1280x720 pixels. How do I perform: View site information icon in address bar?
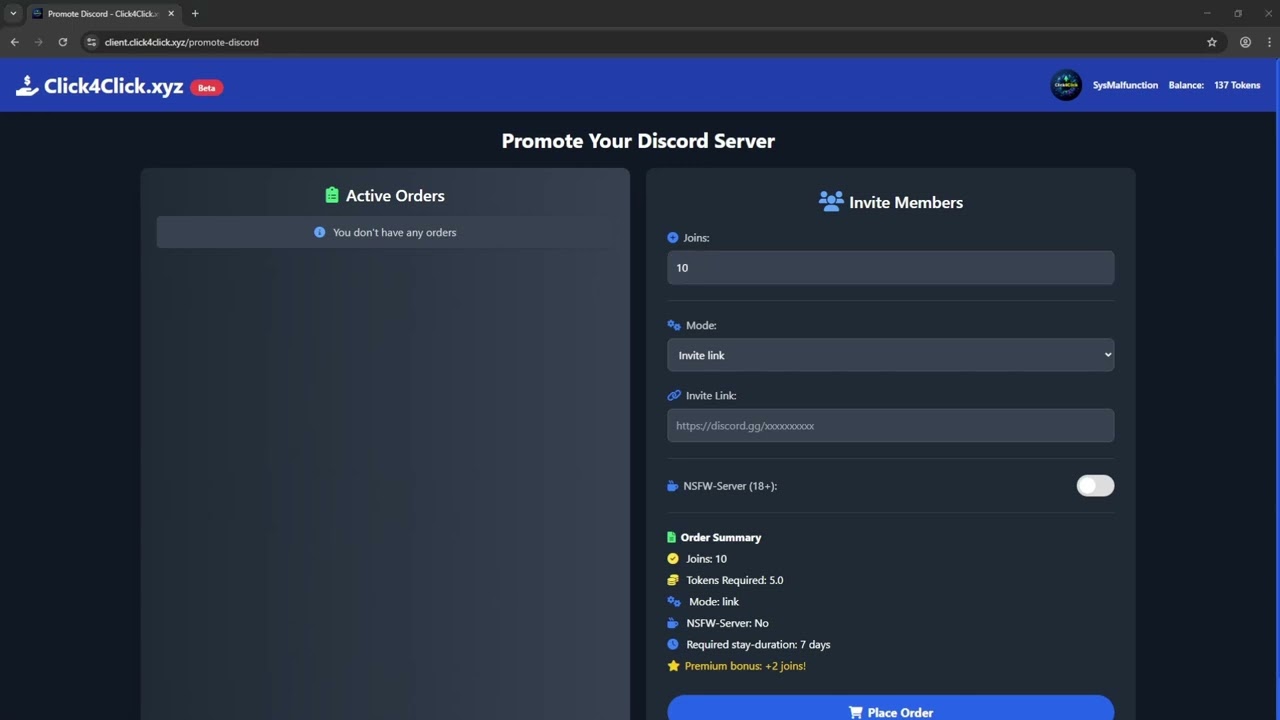click(x=91, y=42)
